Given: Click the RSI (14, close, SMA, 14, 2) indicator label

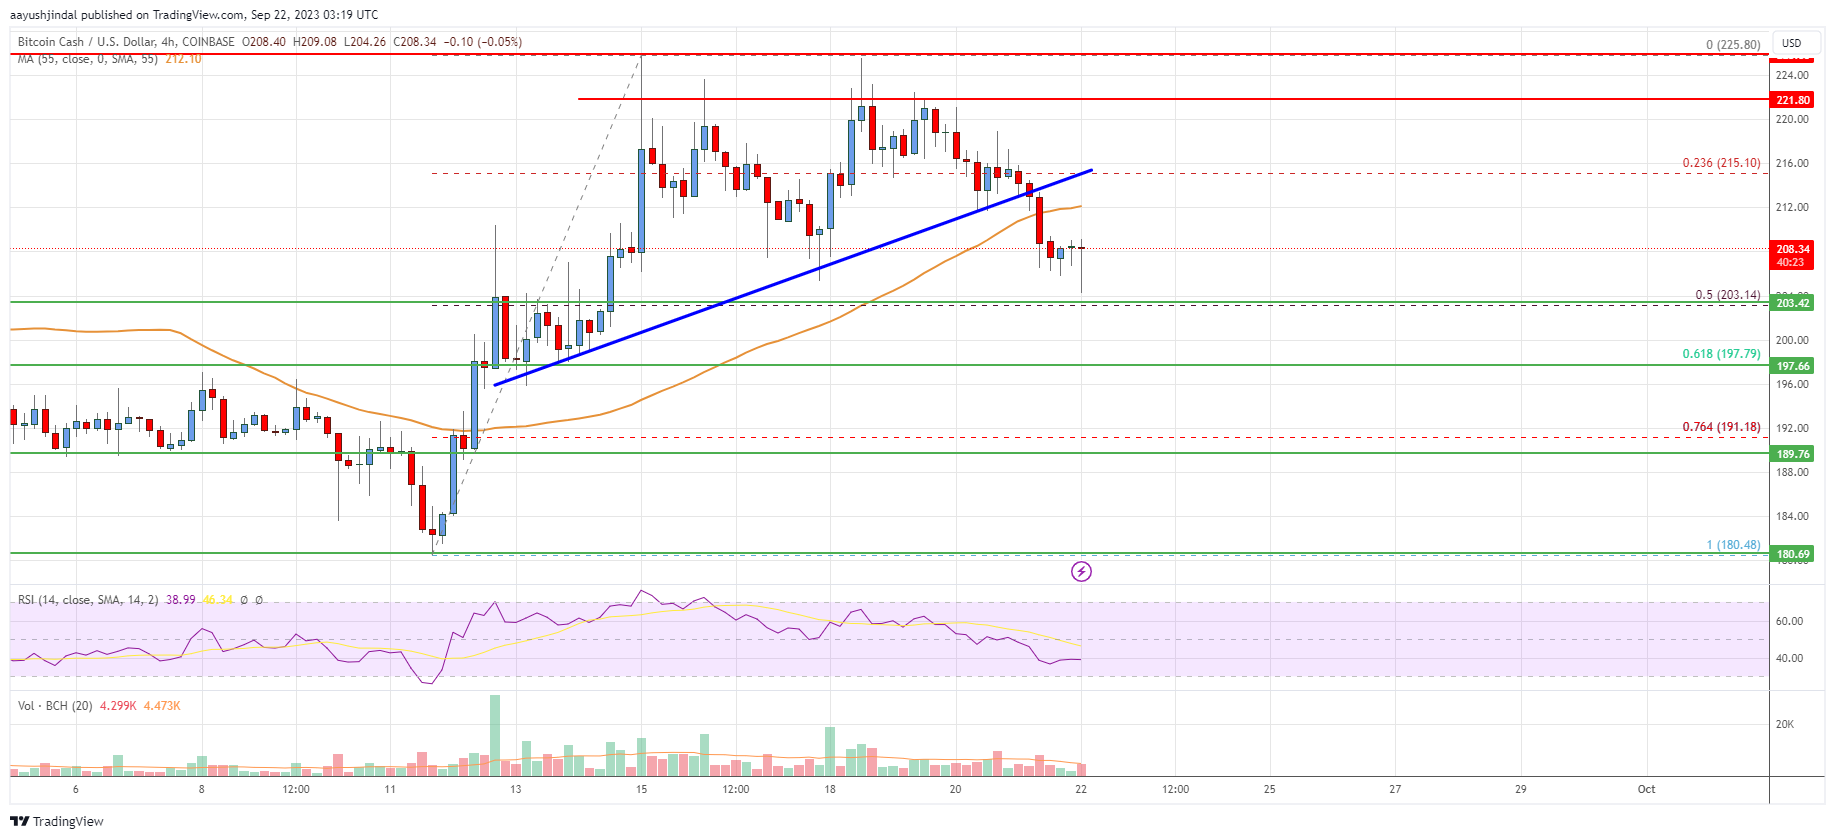Looking at the screenshot, I should coord(88,600).
